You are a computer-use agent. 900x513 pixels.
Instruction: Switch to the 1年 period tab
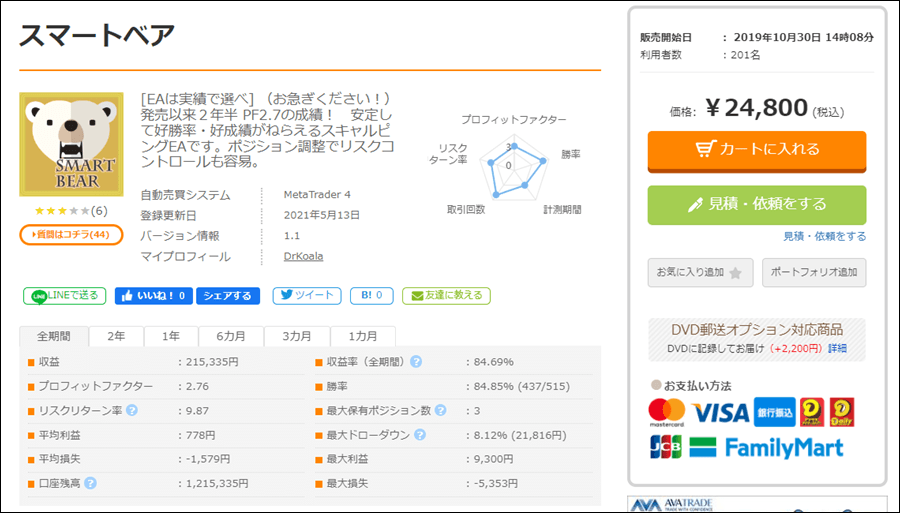point(171,336)
